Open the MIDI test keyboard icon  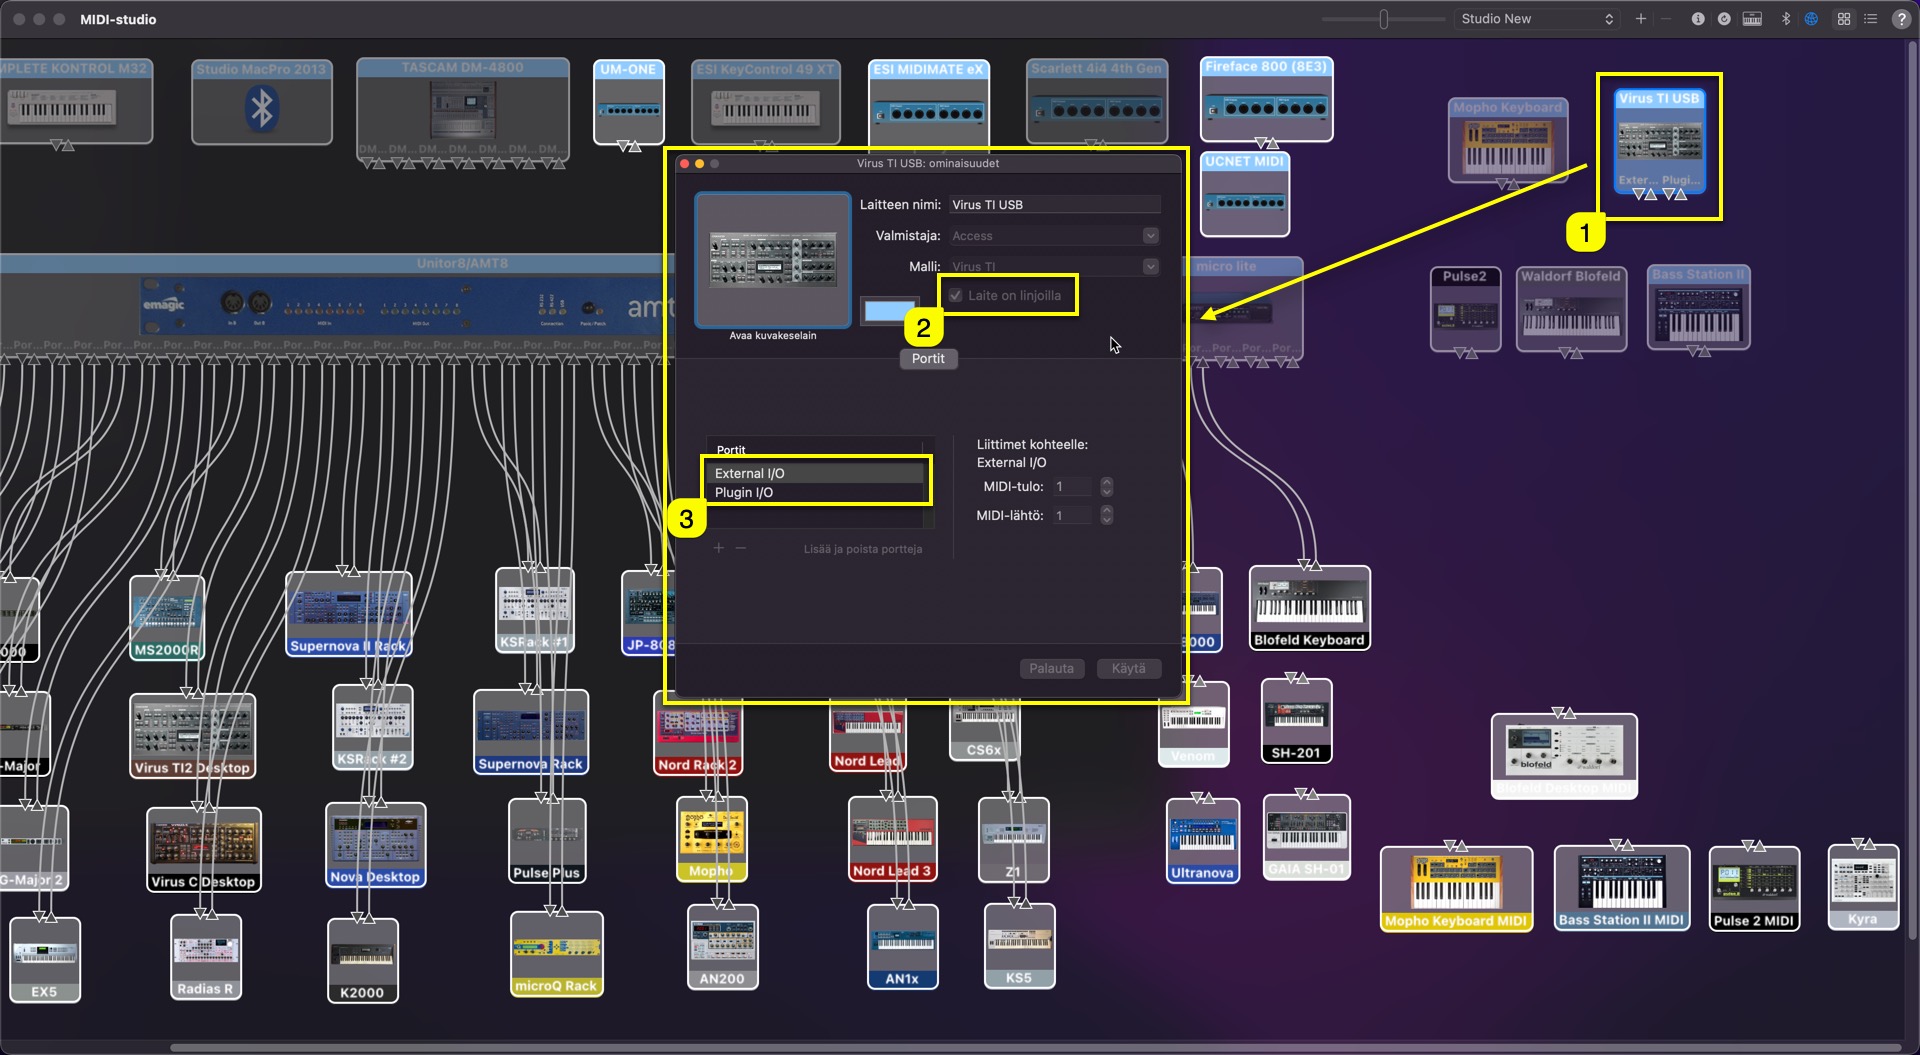[1752, 19]
